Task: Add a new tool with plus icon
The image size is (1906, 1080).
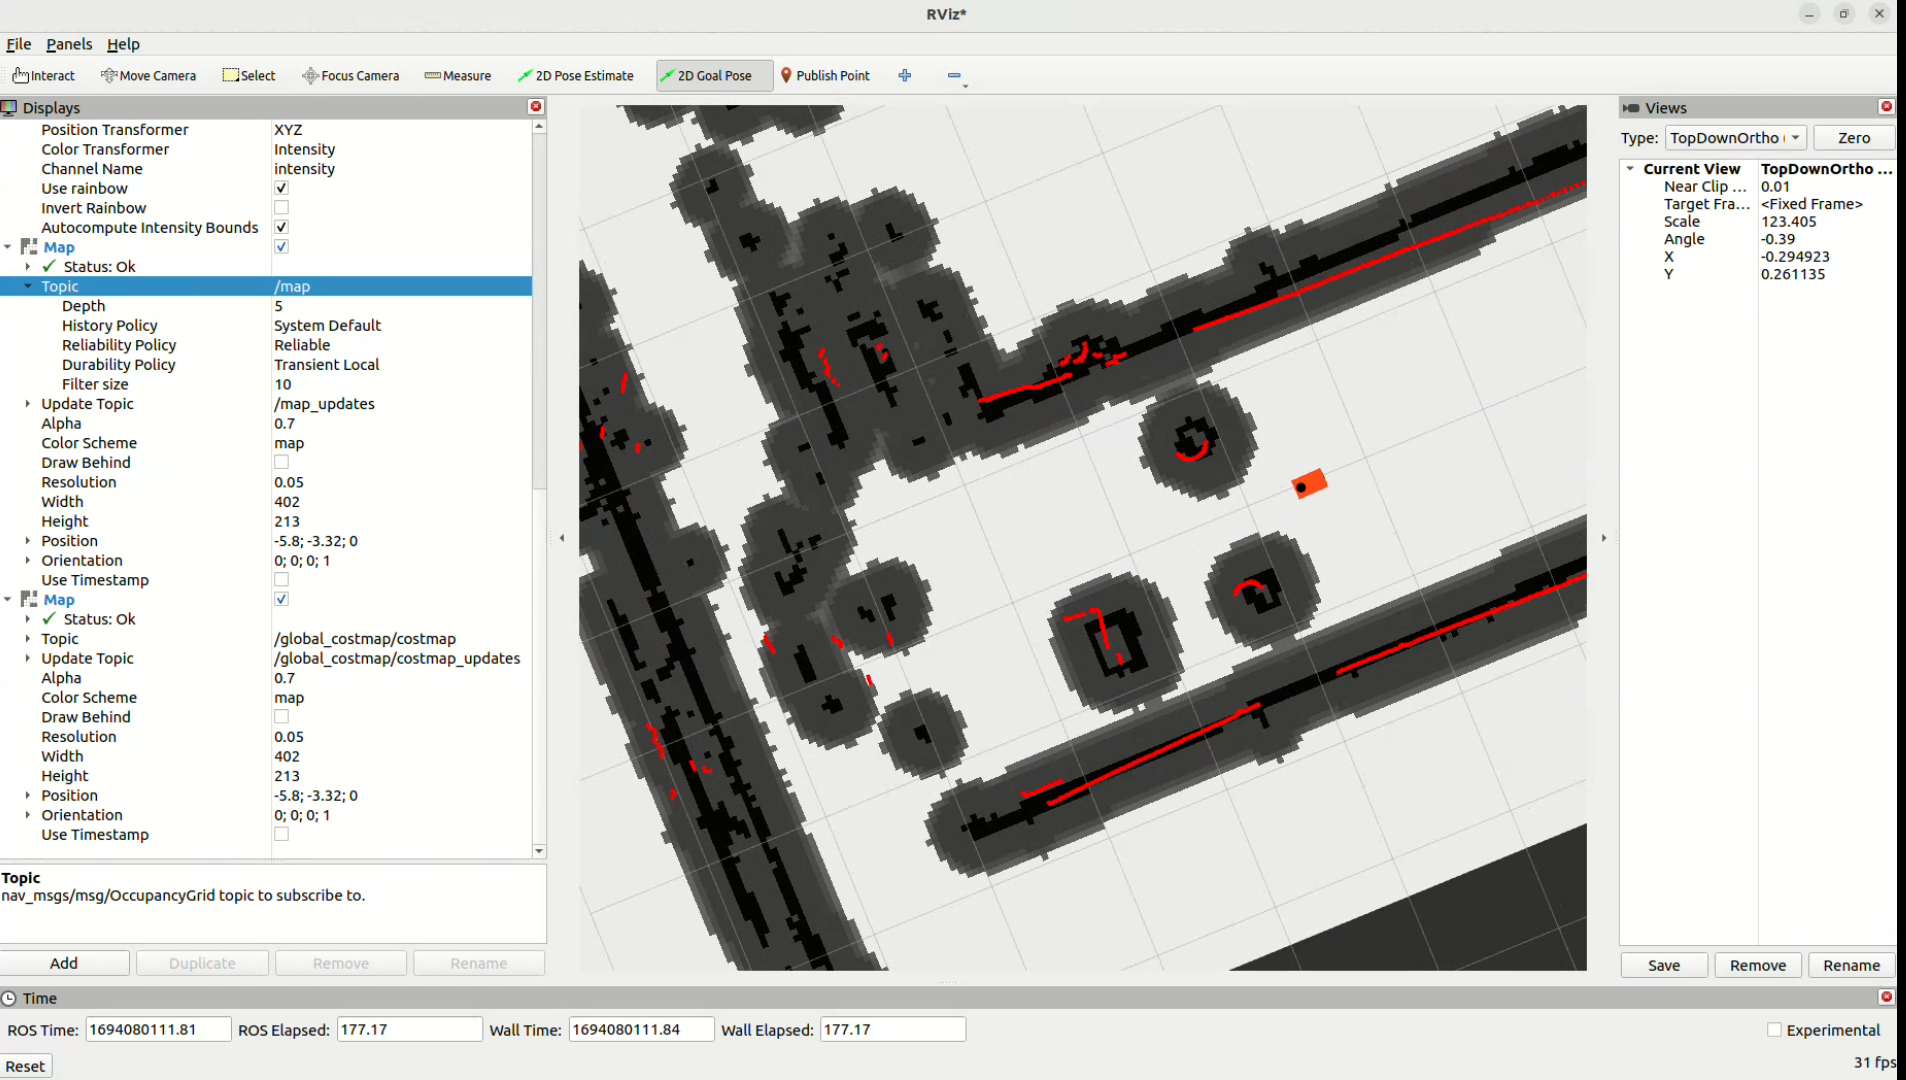Action: tap(905, 75)
